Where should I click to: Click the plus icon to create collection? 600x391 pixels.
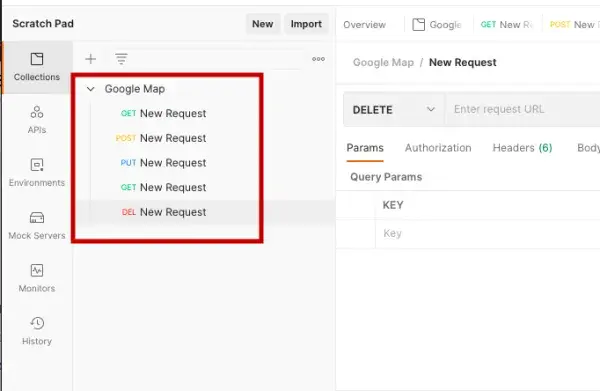coord(91,59)
